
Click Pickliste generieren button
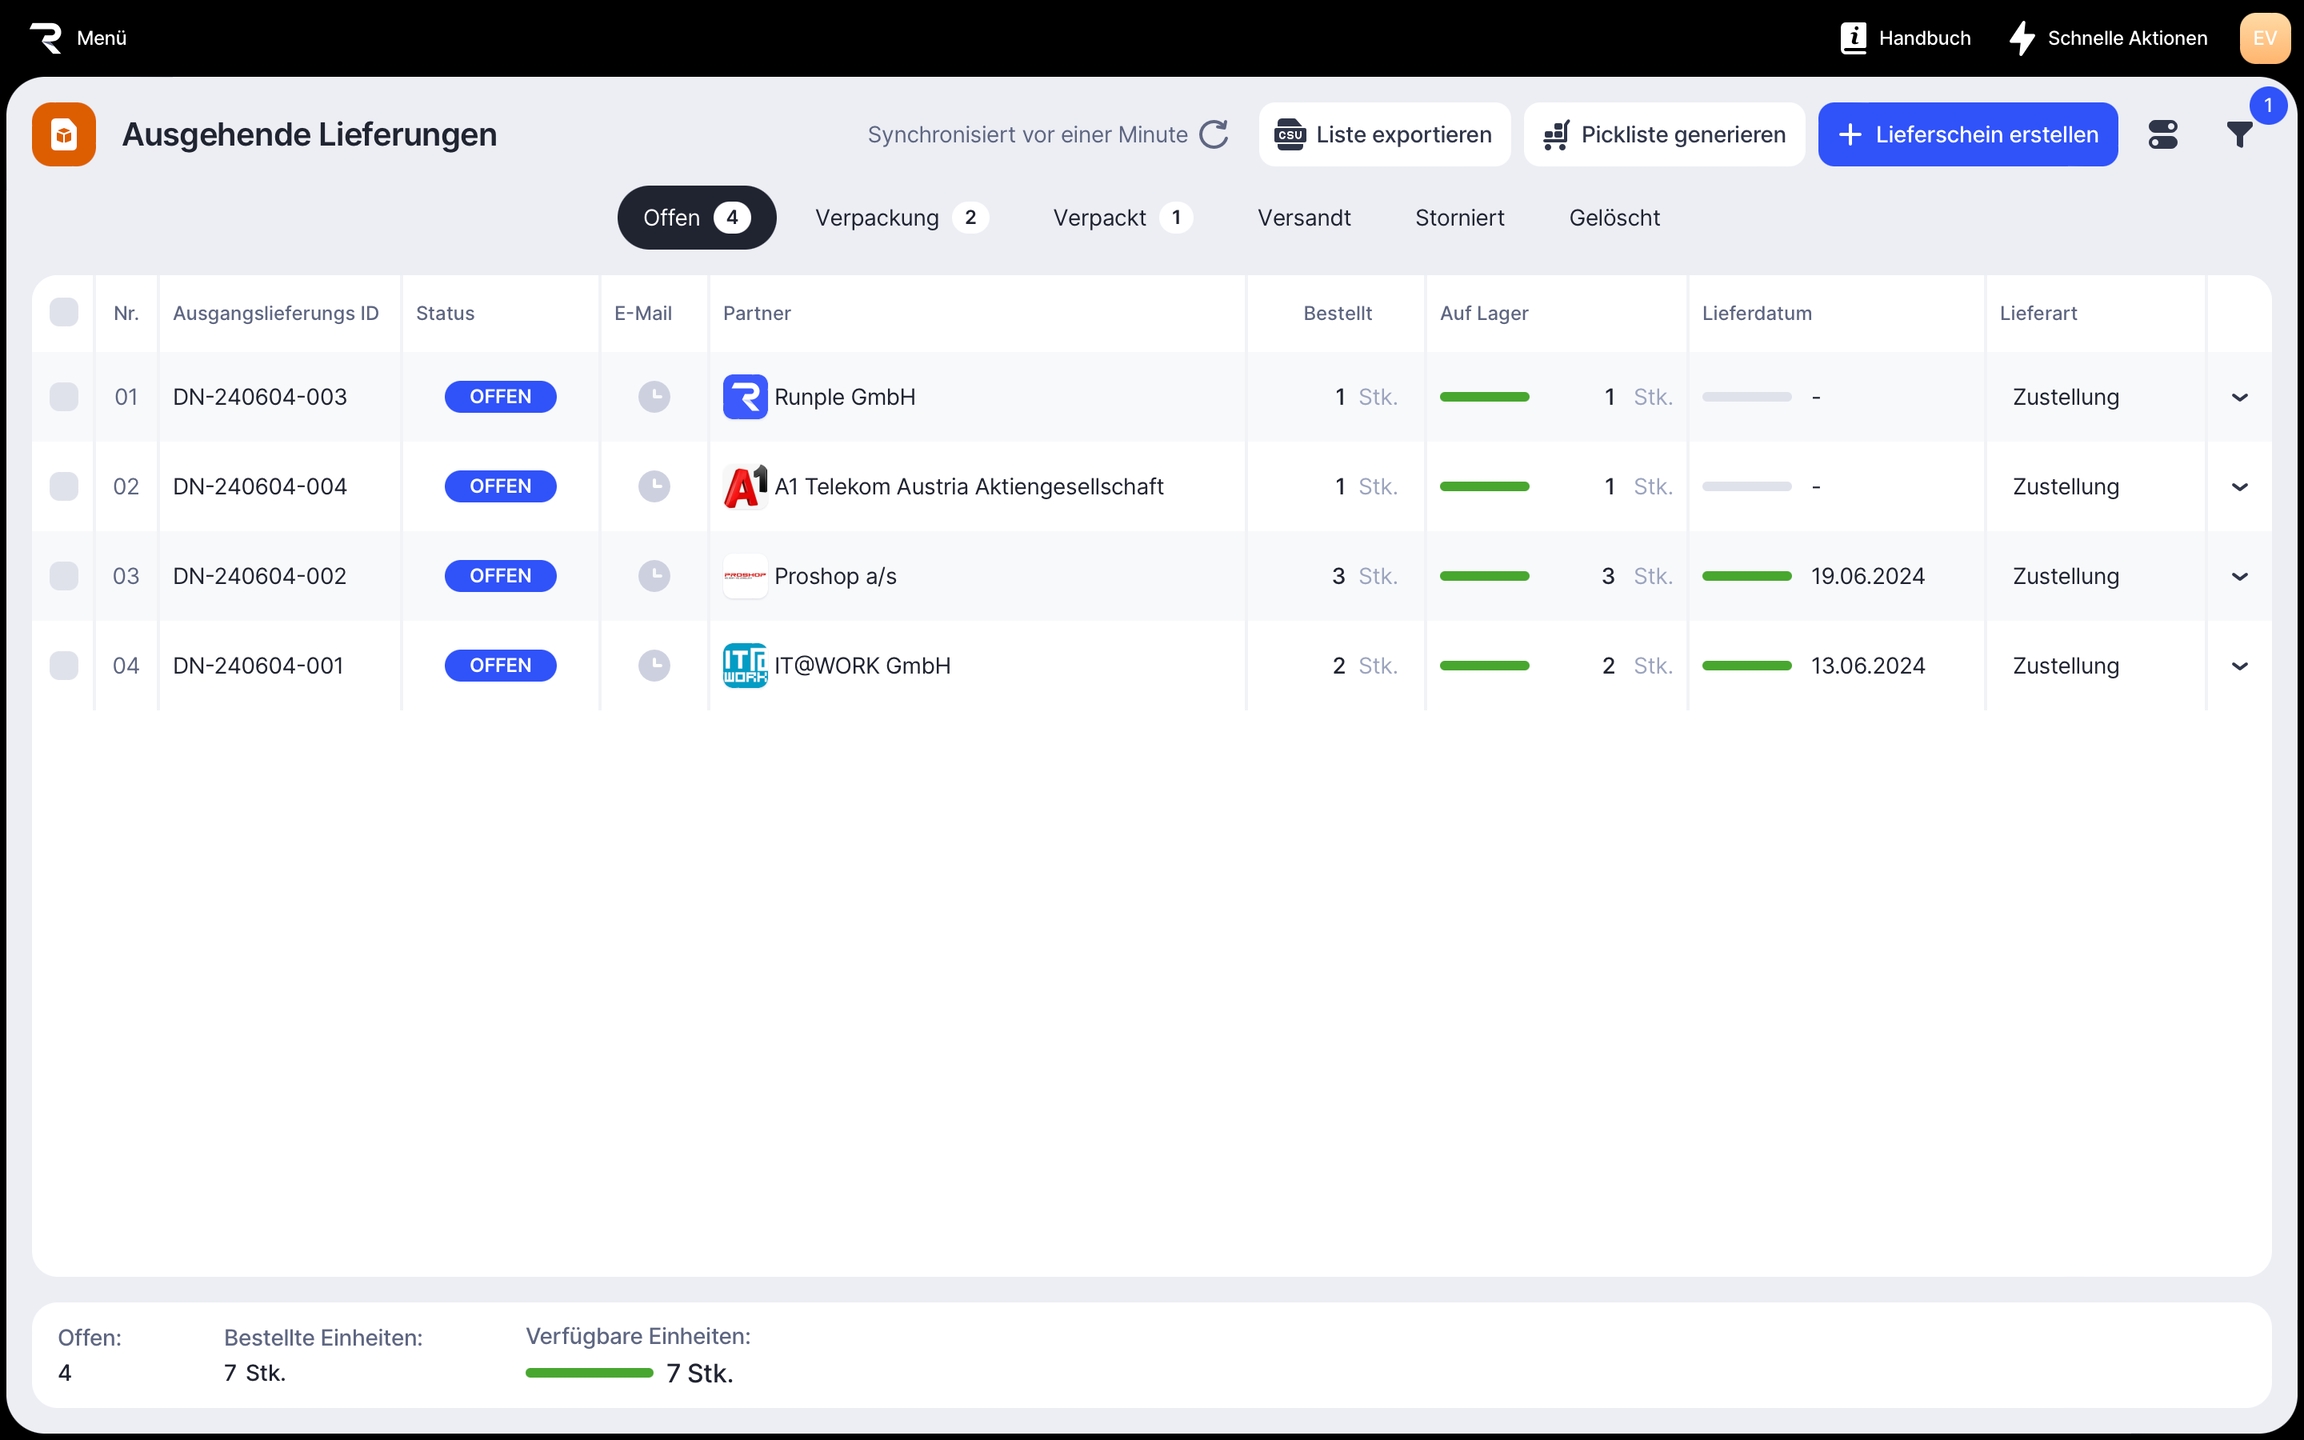tap(1664, 135)
